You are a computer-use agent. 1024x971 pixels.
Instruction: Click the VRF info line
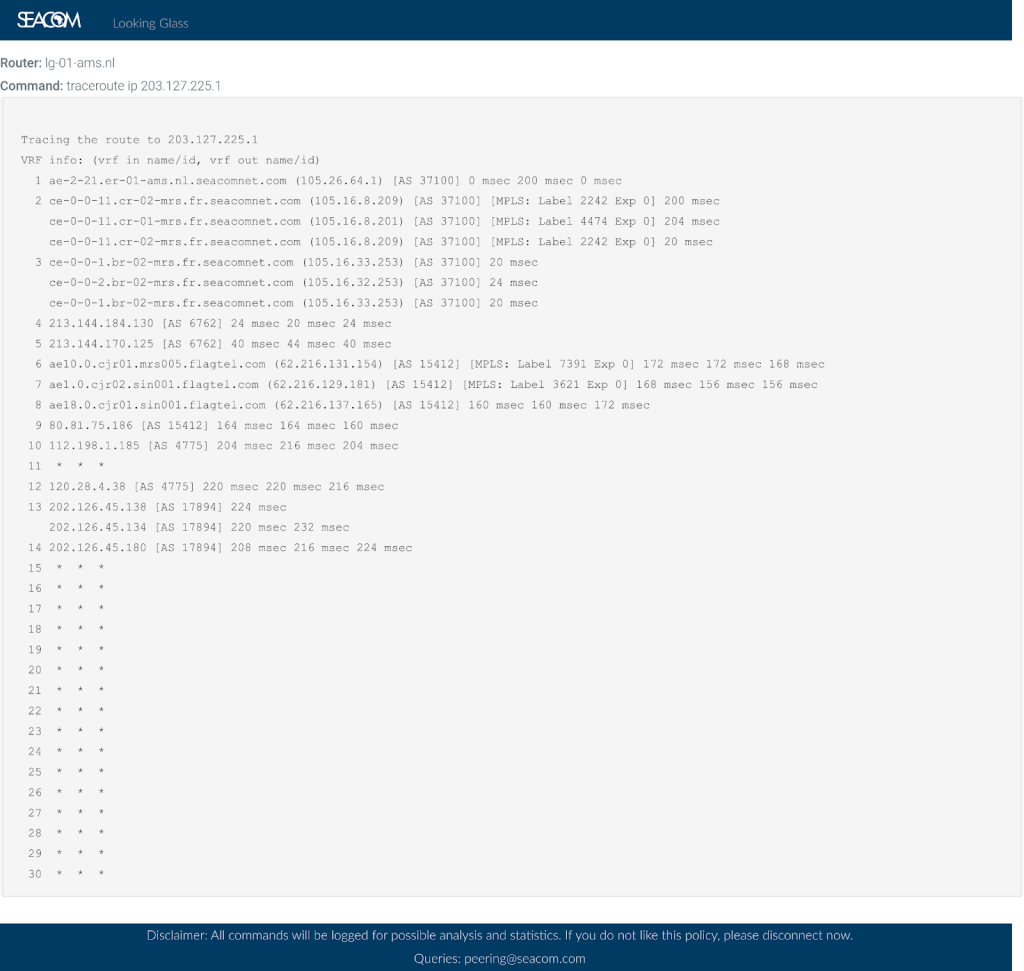170,160
